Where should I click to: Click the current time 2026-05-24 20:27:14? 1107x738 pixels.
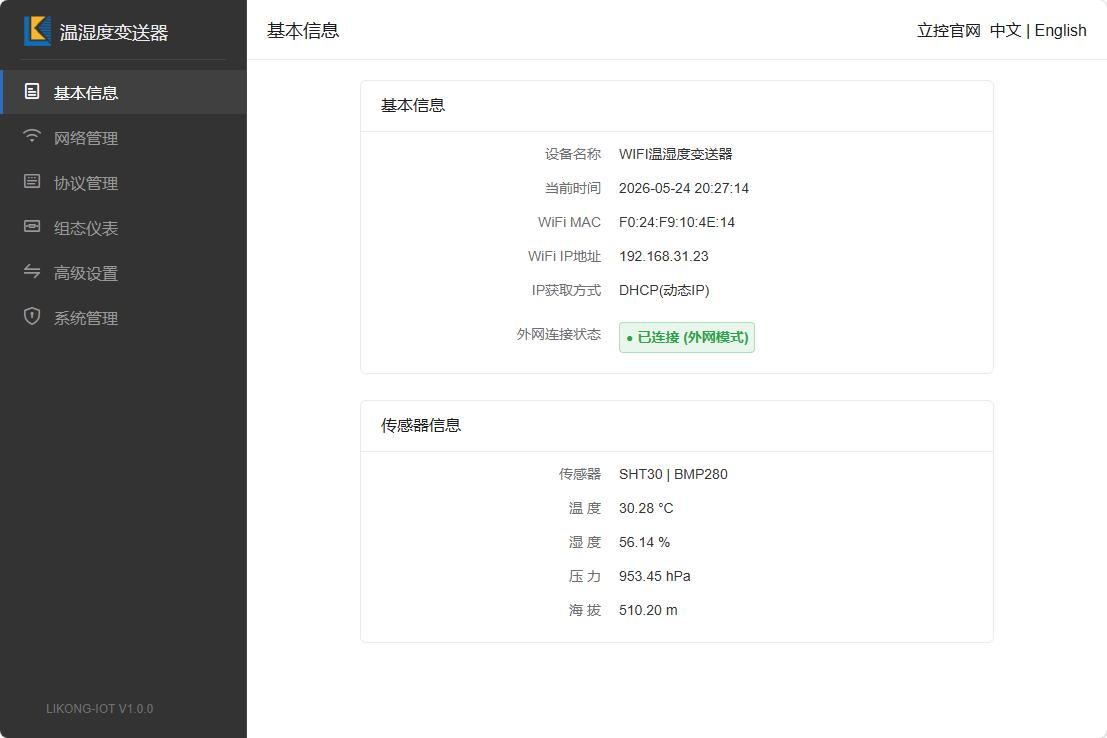point(683,188)
